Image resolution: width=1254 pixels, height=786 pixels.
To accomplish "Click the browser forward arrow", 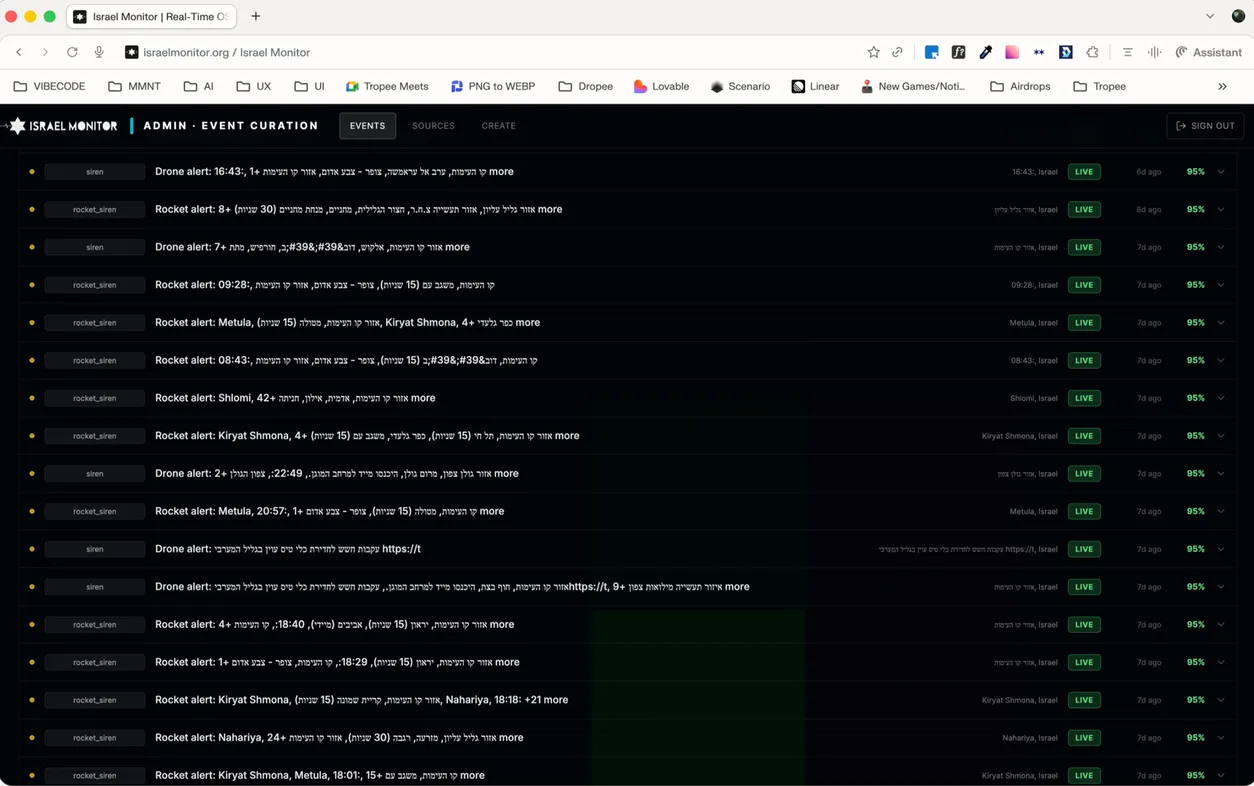I will point(45,52).
